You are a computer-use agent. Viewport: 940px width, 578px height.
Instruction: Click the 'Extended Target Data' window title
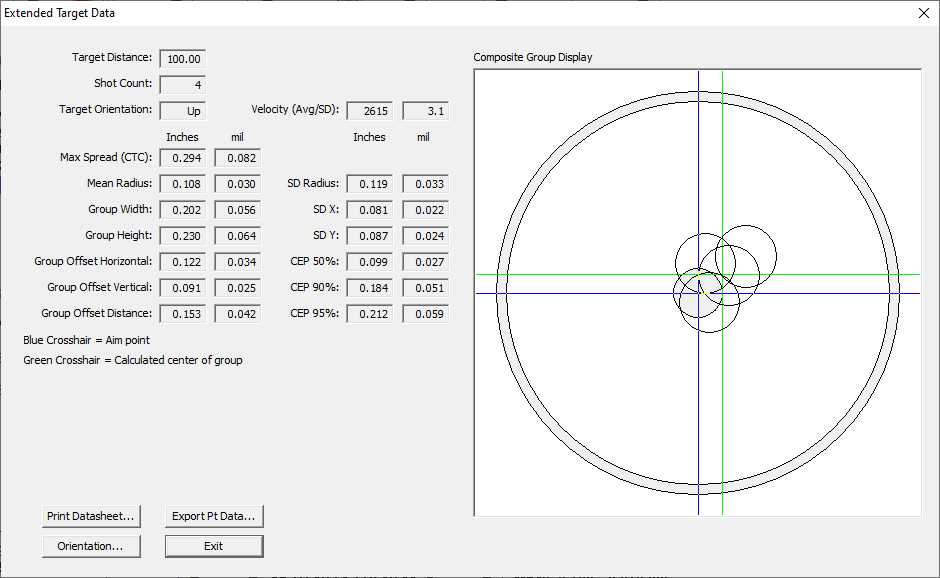59,13
